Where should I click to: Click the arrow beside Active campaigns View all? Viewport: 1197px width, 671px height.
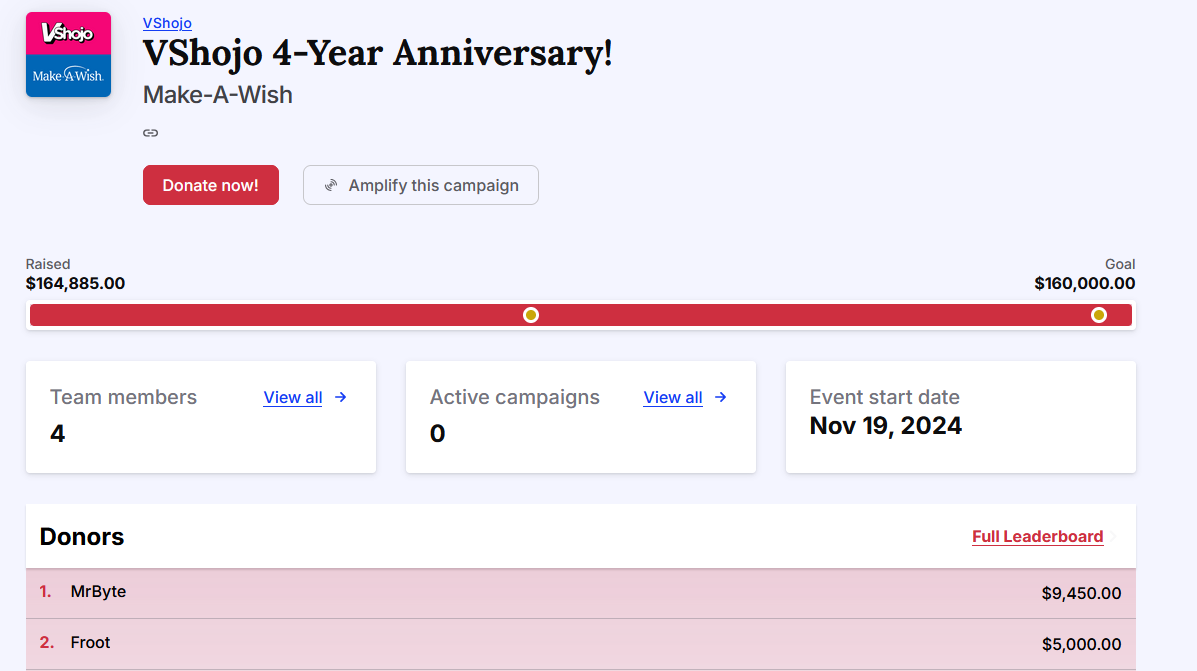pos(721,397)
